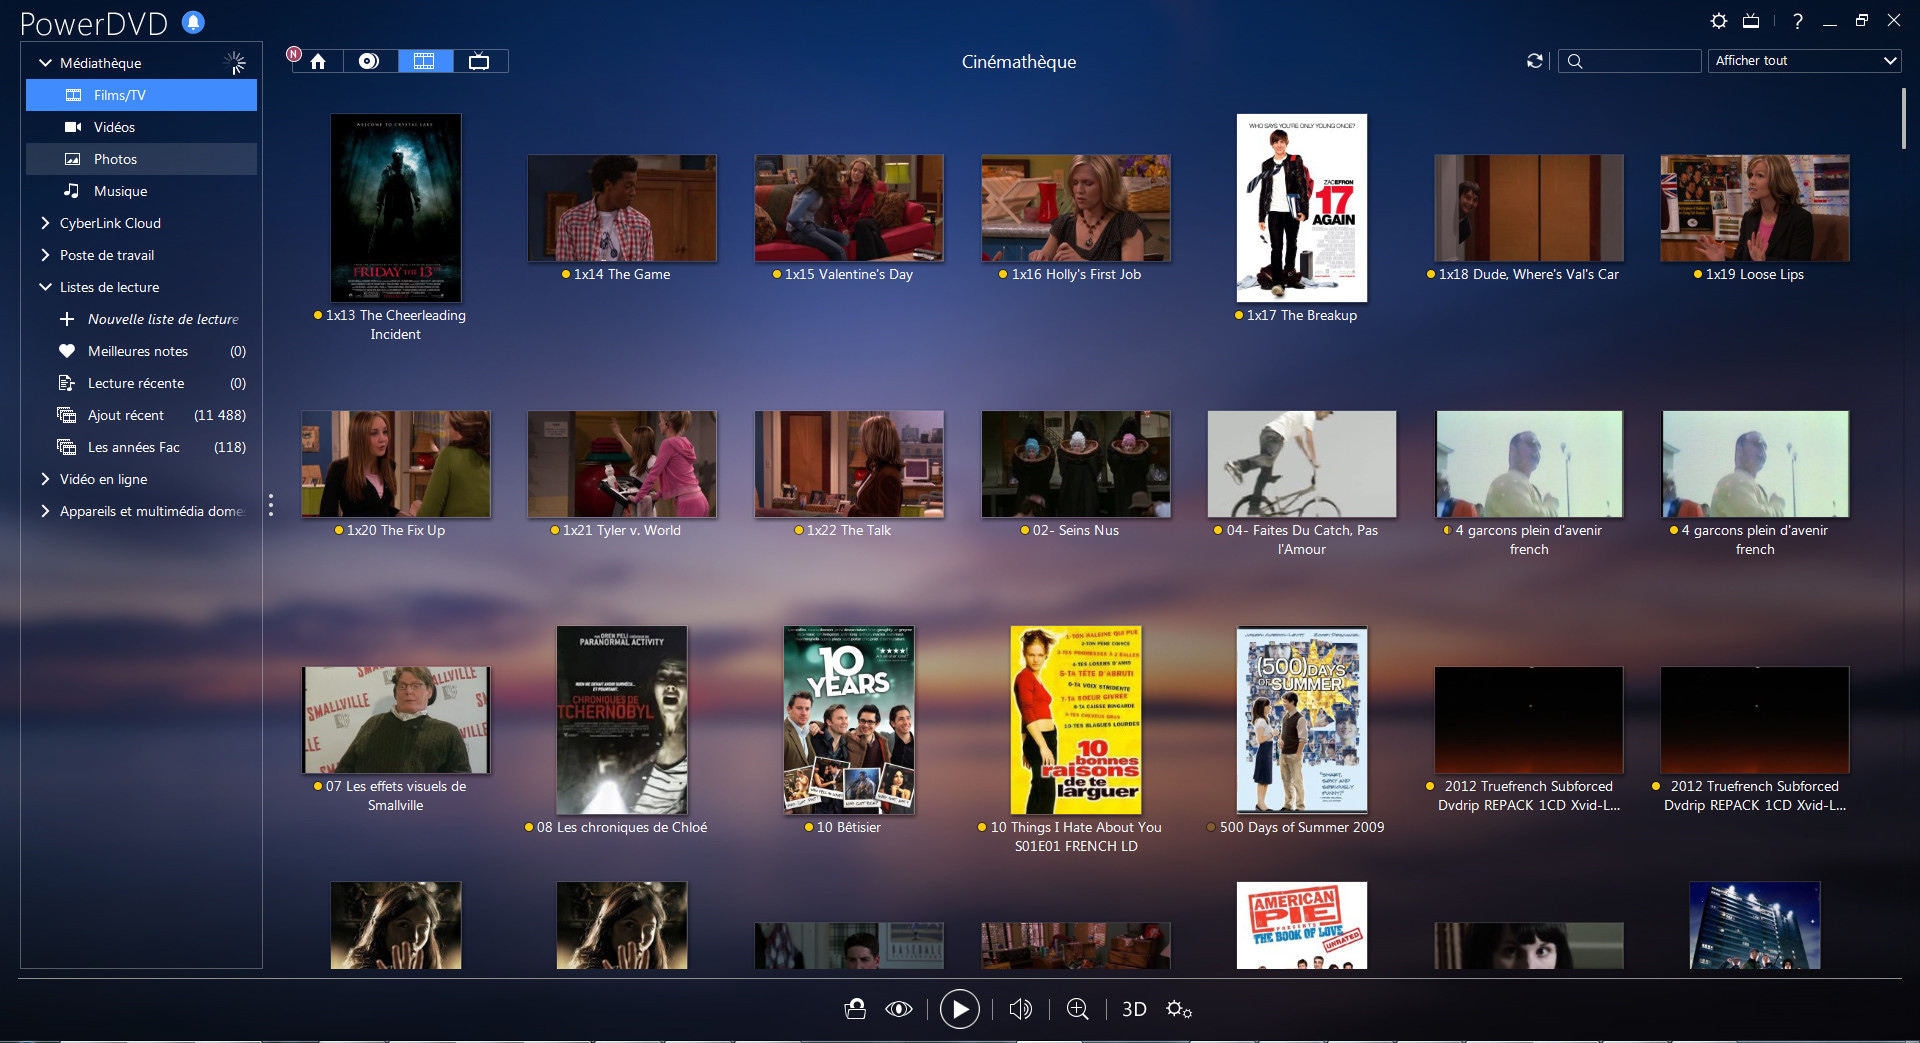Switch to the TV shows tab
Image resolution: width=1920 pixels, height=1043 pixels.
coord(480,61)
